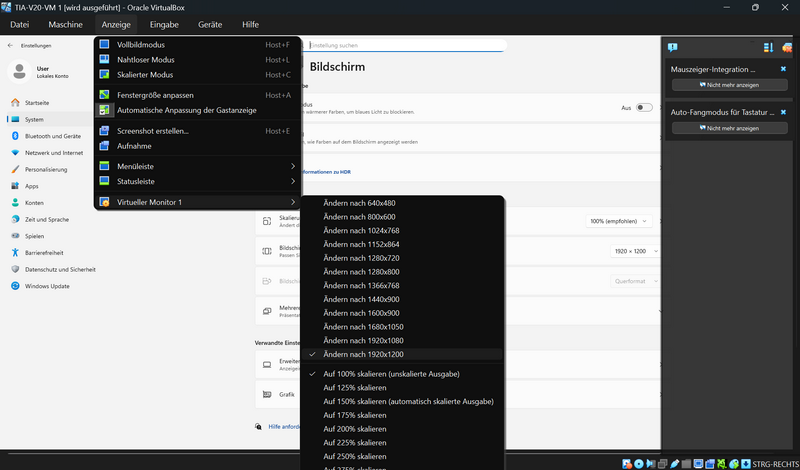Click the sort notifications icon
Viewport: 800px width, 470px height.
pyautogui.click(x=768, y=47)
